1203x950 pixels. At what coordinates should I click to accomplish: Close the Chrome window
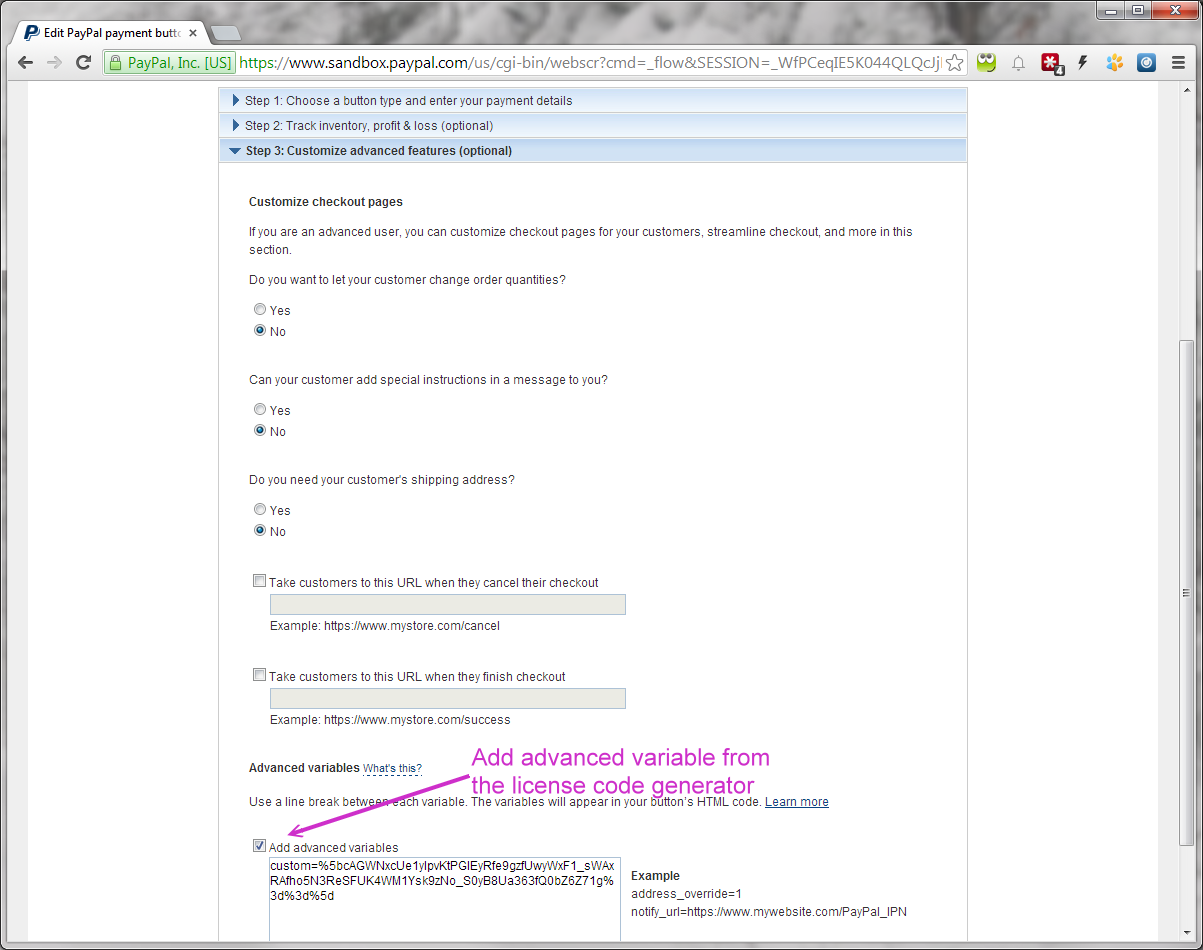pos(1173,9)
